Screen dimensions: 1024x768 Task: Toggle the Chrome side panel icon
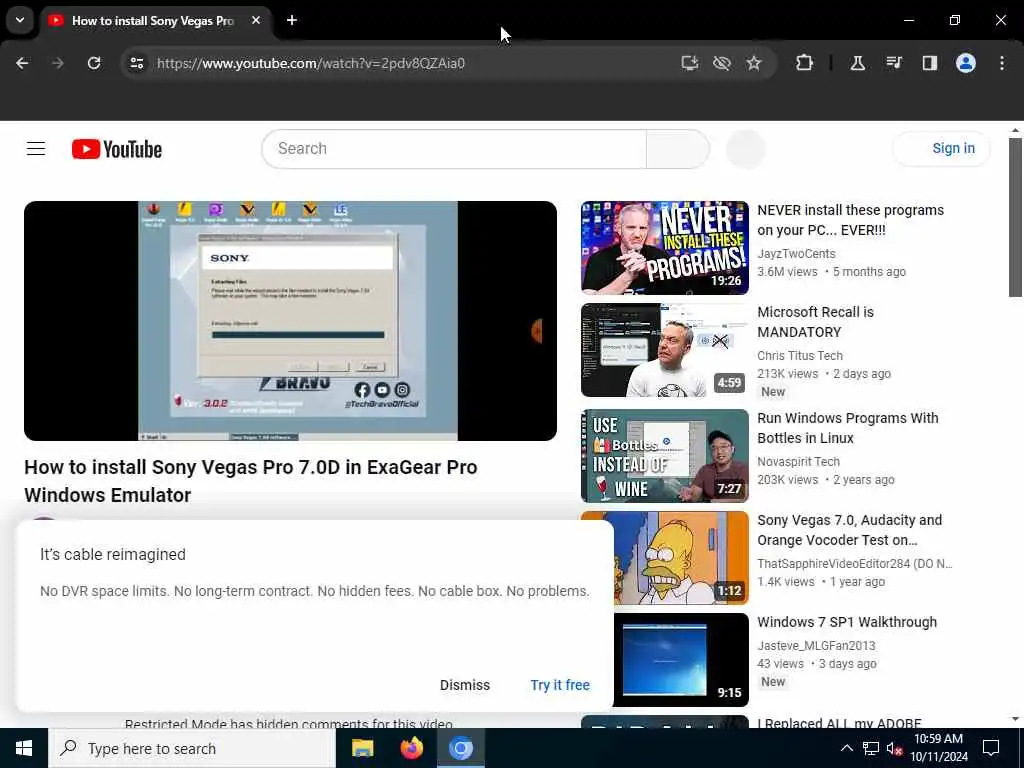tap(929, 63)
